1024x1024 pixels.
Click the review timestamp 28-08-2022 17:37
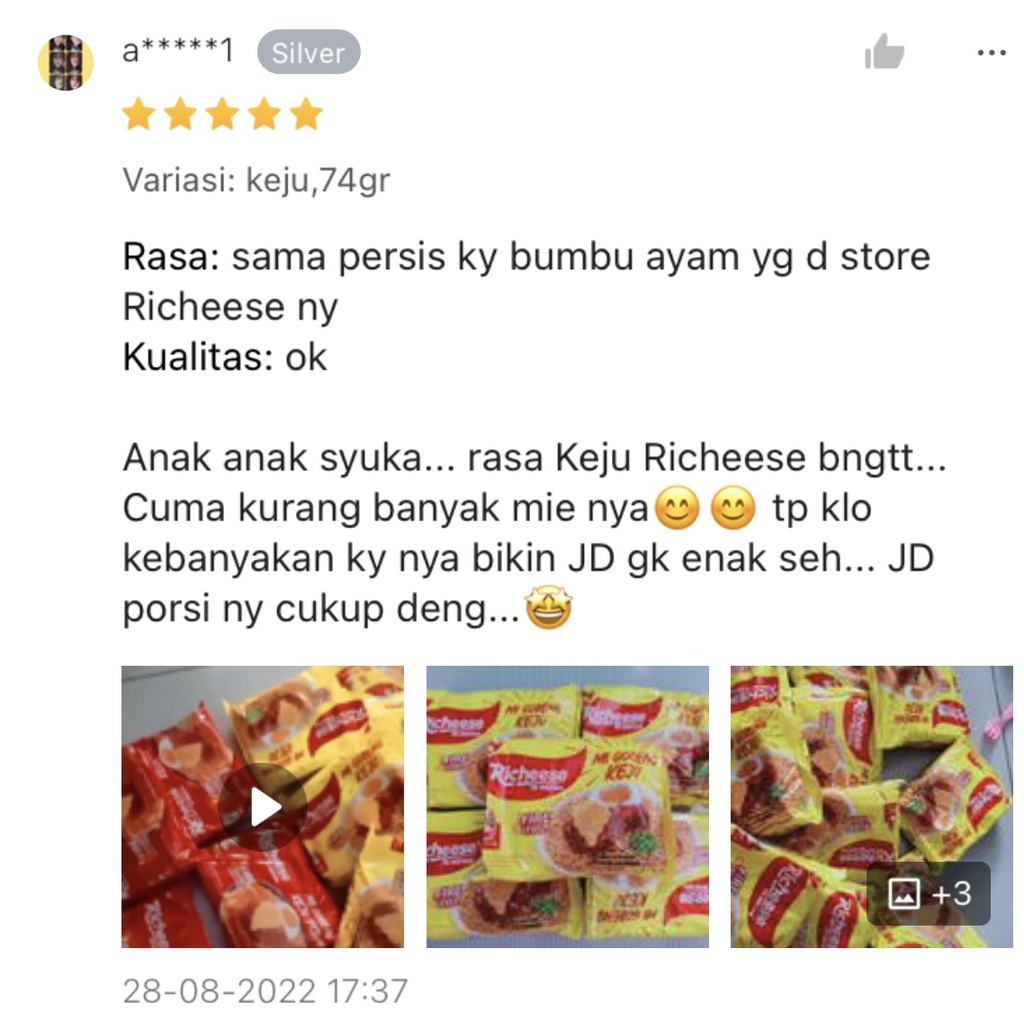tap(265, 991)
